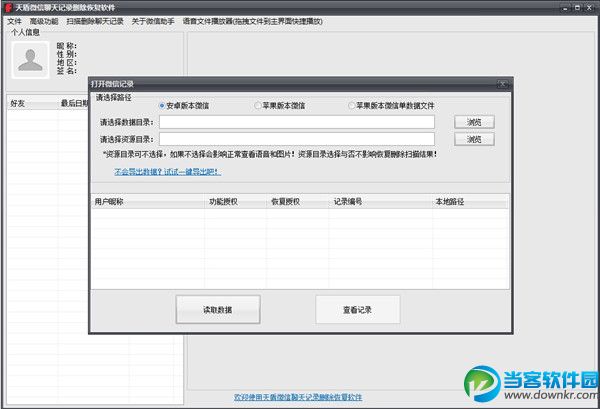Open the 高级功能 menu
The width and height of the screenshot is (600, 409).
click(x=44, y=21)
